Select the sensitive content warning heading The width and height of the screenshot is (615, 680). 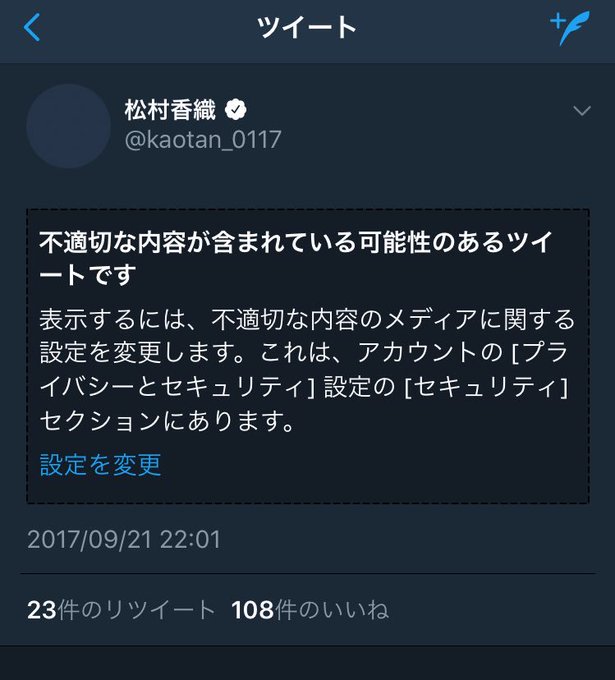tap(296, 258)
